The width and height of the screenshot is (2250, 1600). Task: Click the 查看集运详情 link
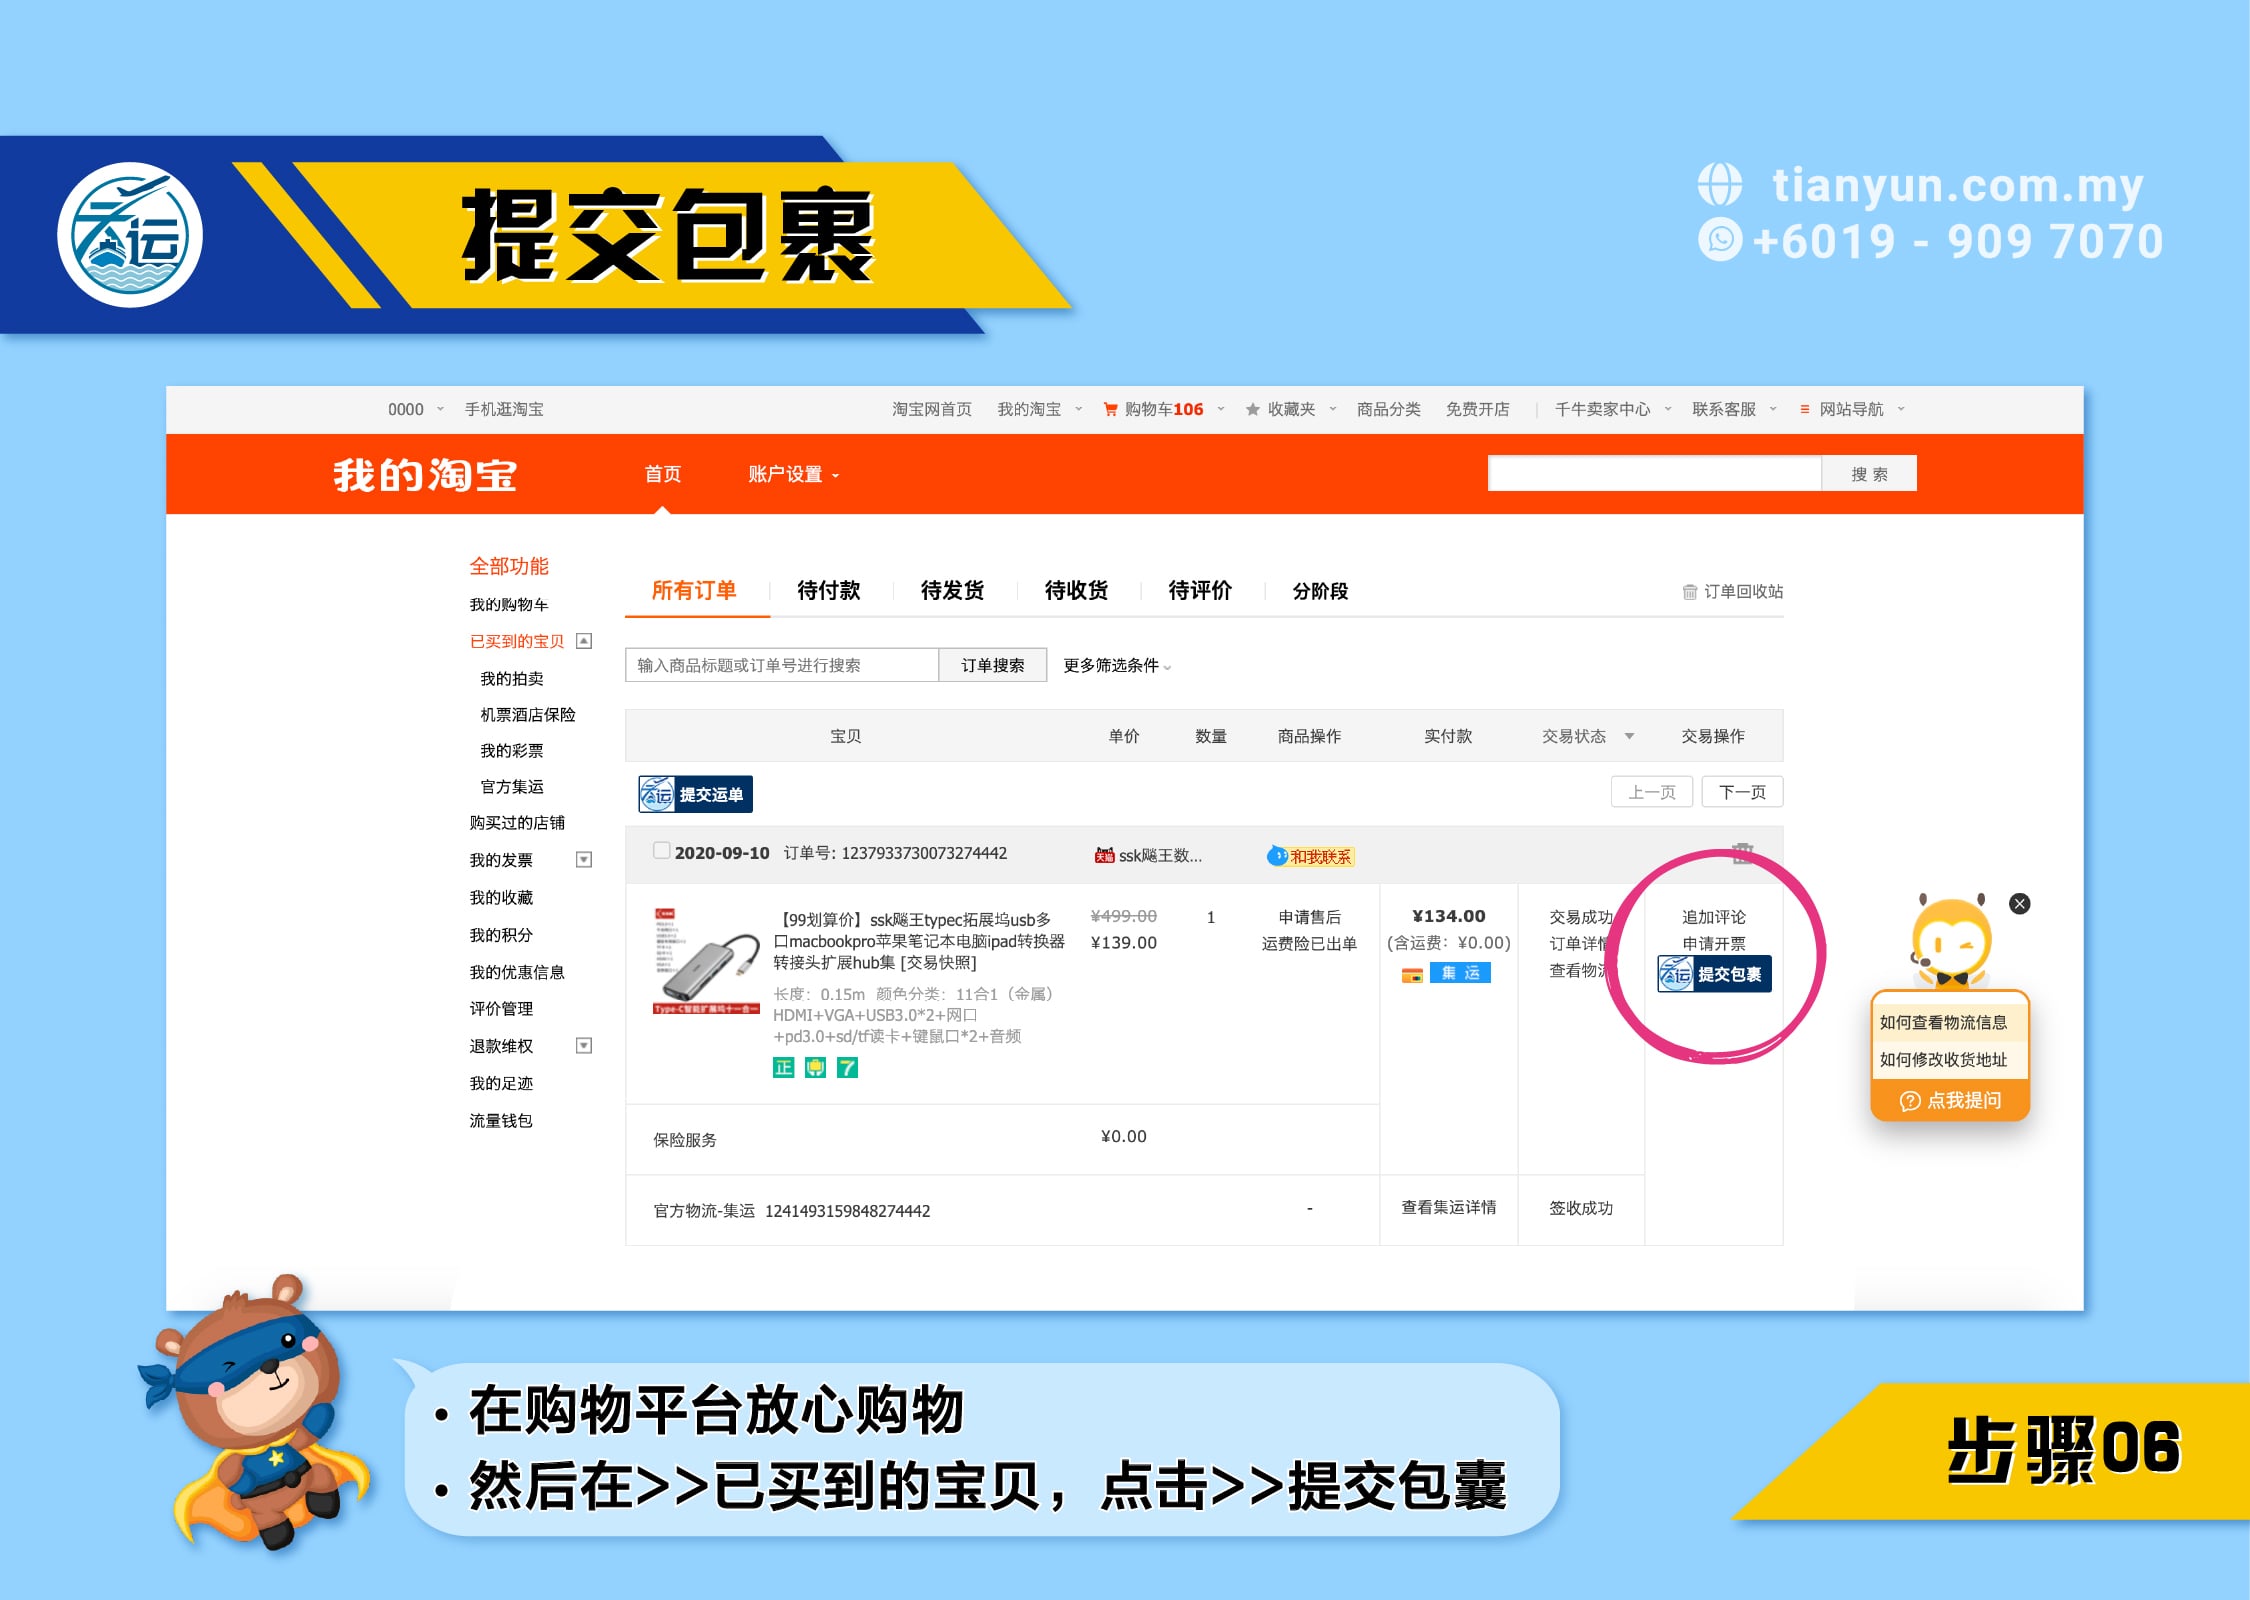[x=1448, y=1207]
